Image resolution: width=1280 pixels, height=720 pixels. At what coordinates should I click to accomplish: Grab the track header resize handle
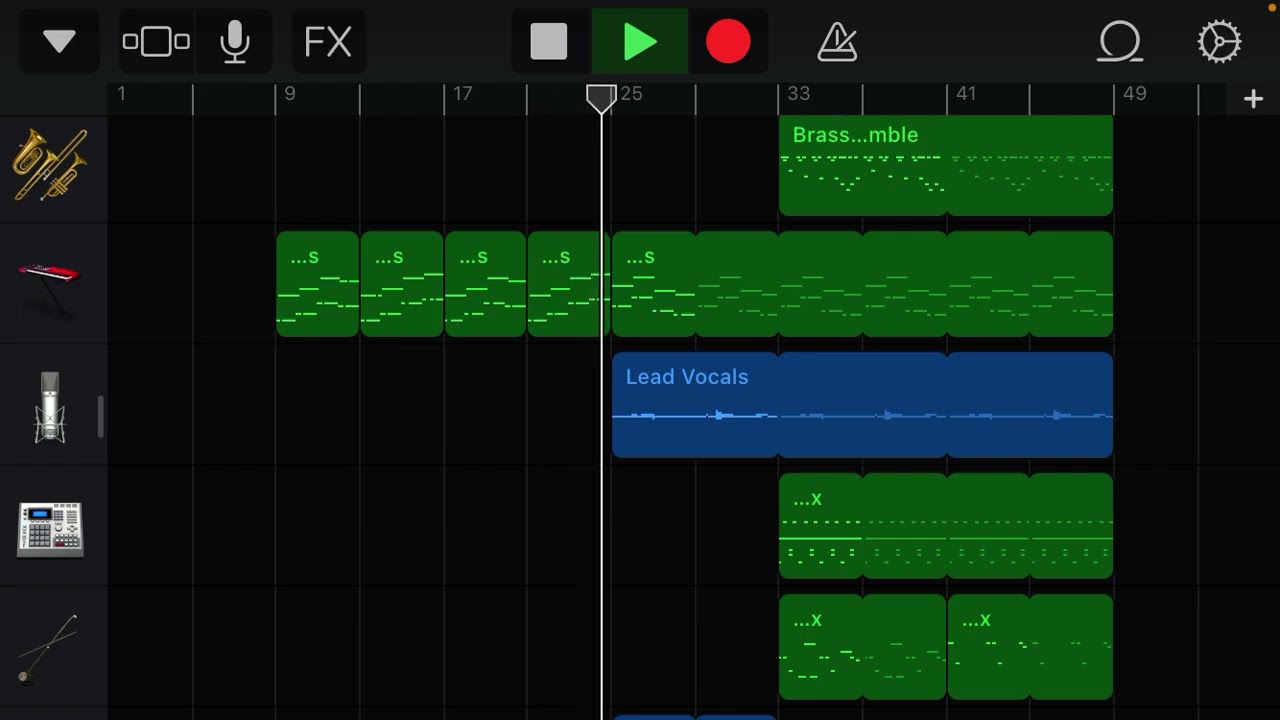(x=101, y=417)
